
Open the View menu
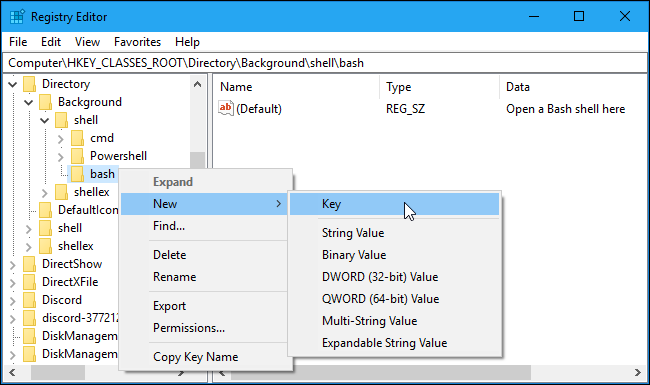pos(87,42)
